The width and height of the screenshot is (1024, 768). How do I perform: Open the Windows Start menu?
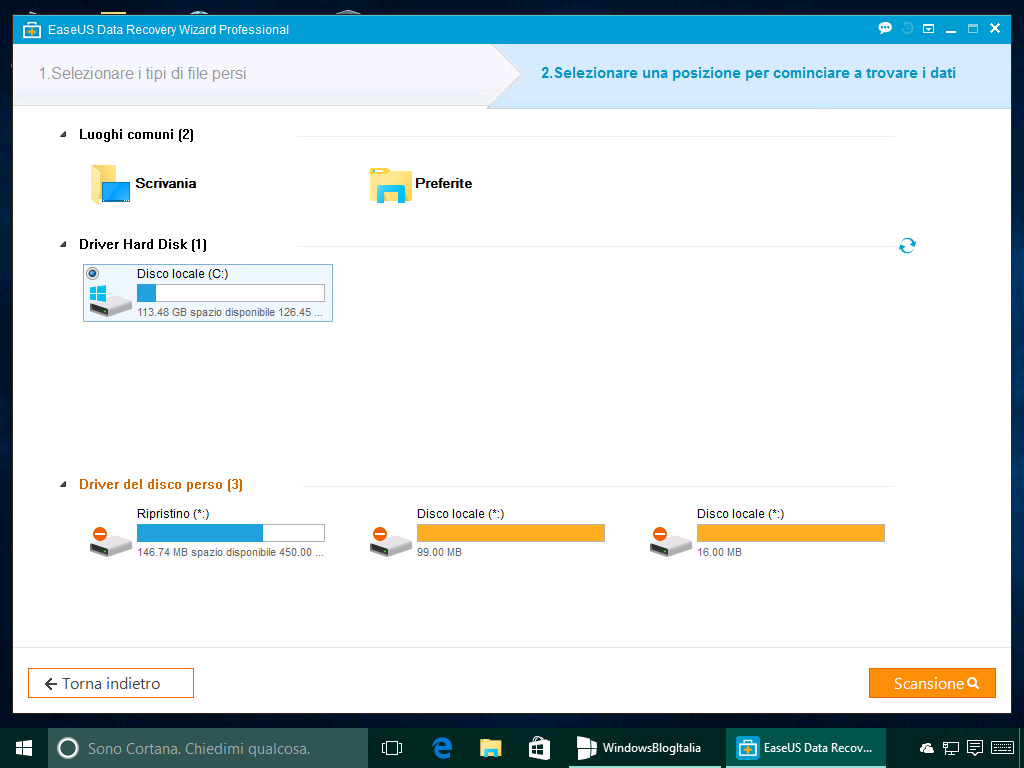(24, 748)
